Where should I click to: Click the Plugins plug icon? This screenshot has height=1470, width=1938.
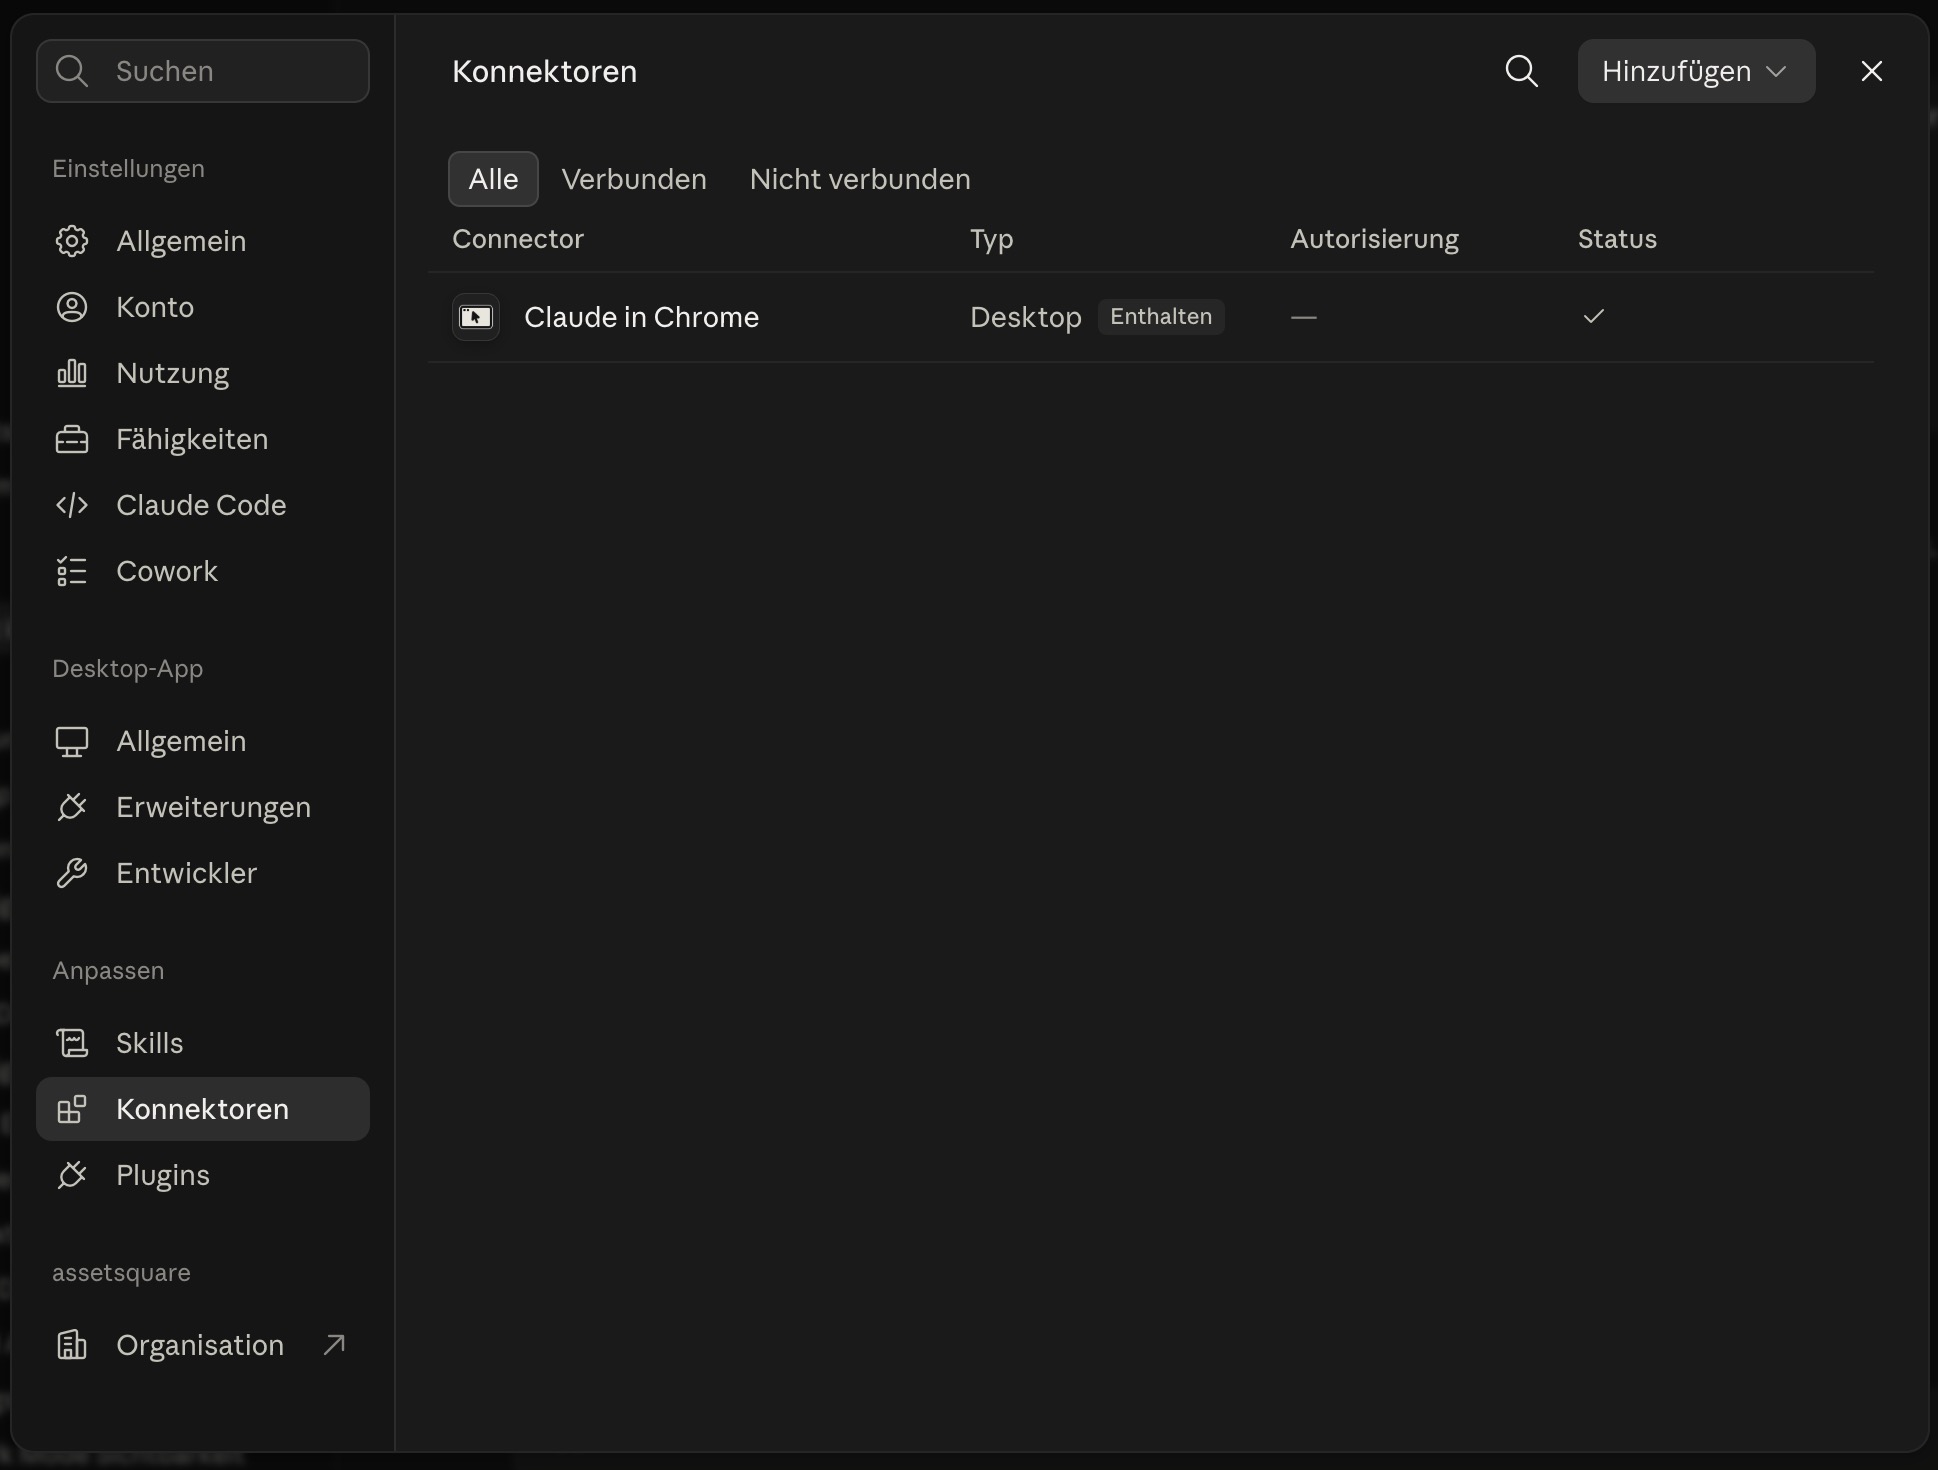(x=72, y=1175)
